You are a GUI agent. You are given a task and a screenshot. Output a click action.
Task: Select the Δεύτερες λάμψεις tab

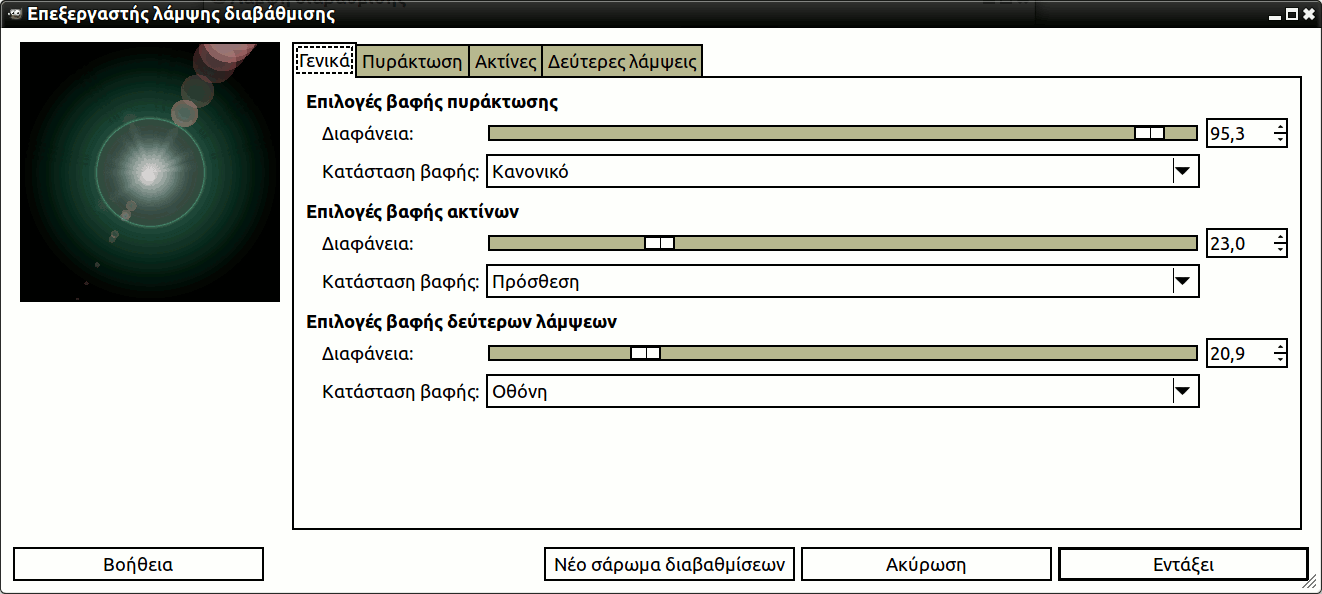(x=622, y=61)
